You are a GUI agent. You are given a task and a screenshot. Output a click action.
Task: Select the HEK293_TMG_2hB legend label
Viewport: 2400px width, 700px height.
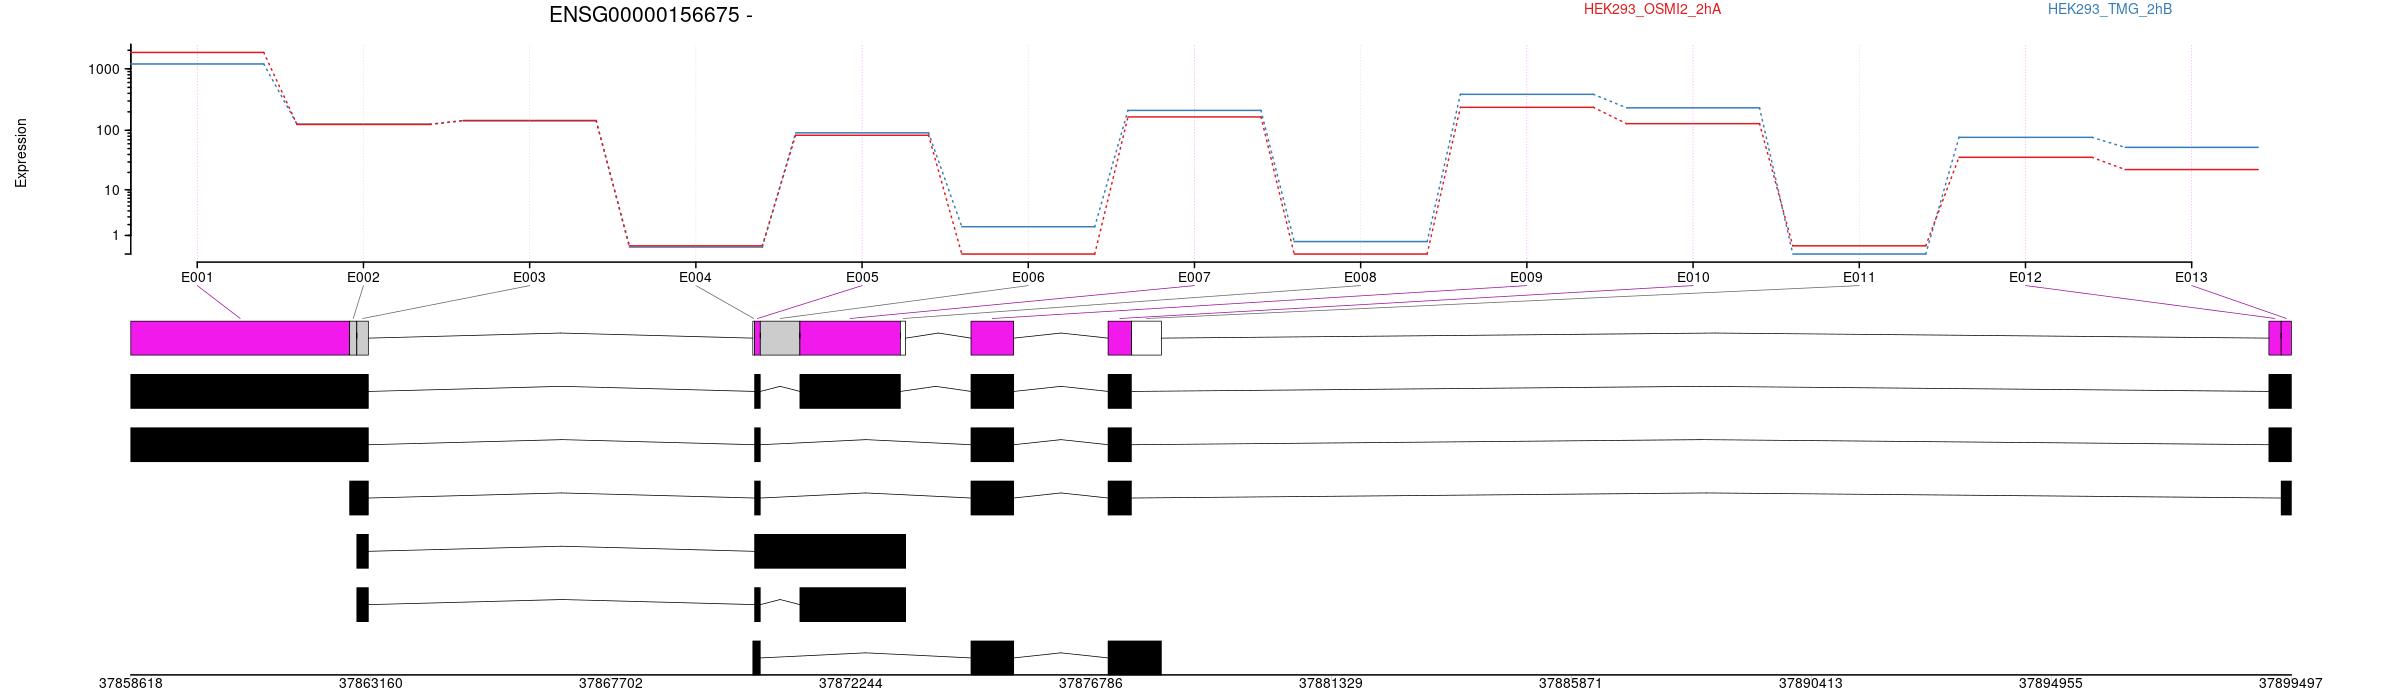[x=2110, y=9]
